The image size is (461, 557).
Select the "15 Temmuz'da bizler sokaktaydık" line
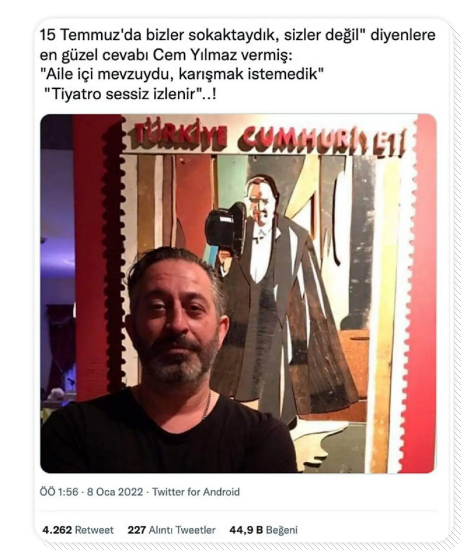pyautogui.click(x=237, y=35)
